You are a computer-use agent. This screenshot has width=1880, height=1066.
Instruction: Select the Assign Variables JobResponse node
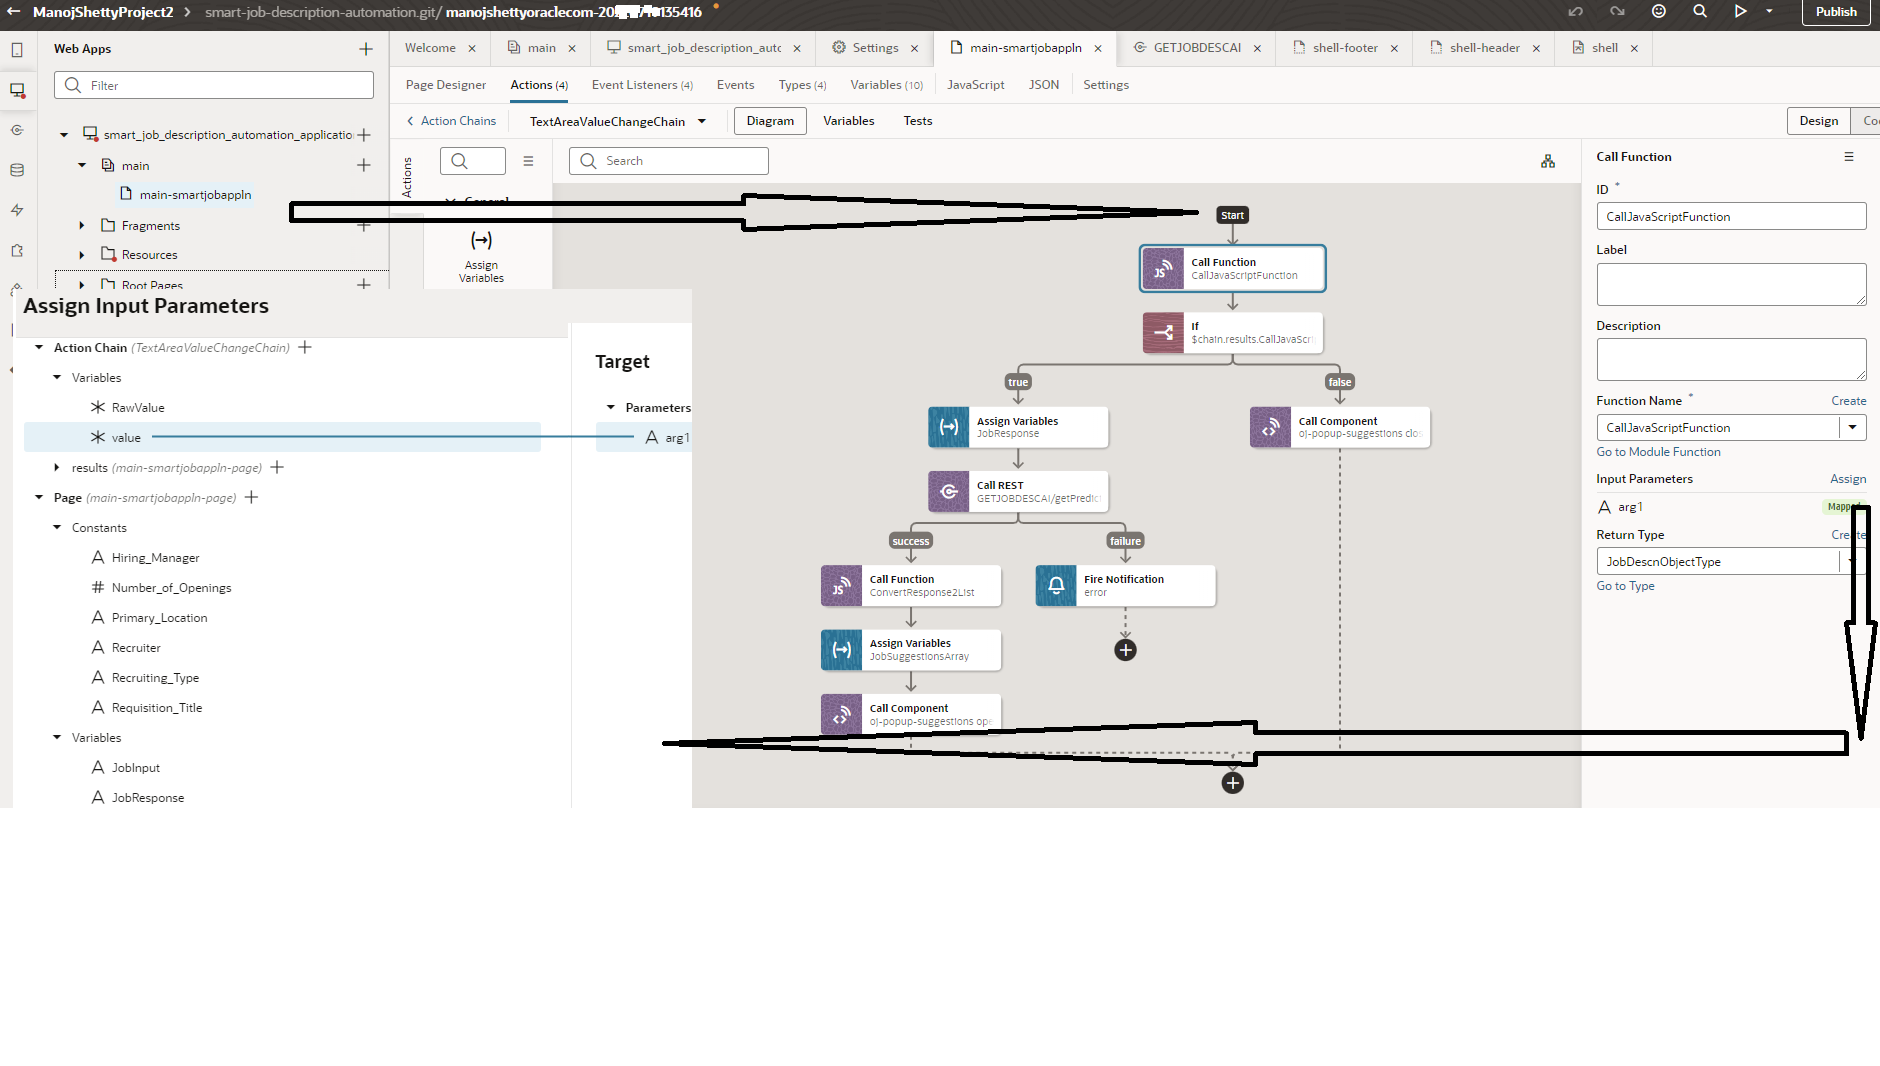click(x=1017, y=427)
